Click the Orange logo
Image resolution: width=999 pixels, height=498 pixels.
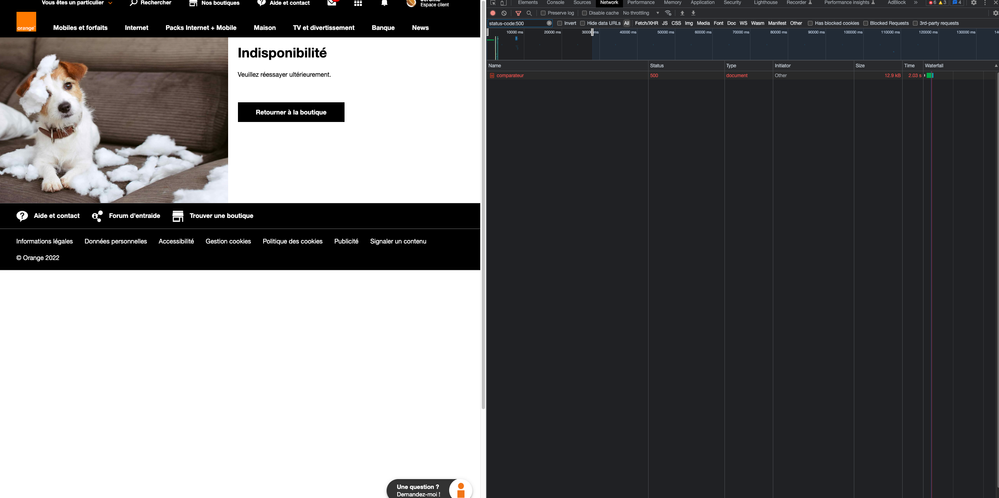26,22
